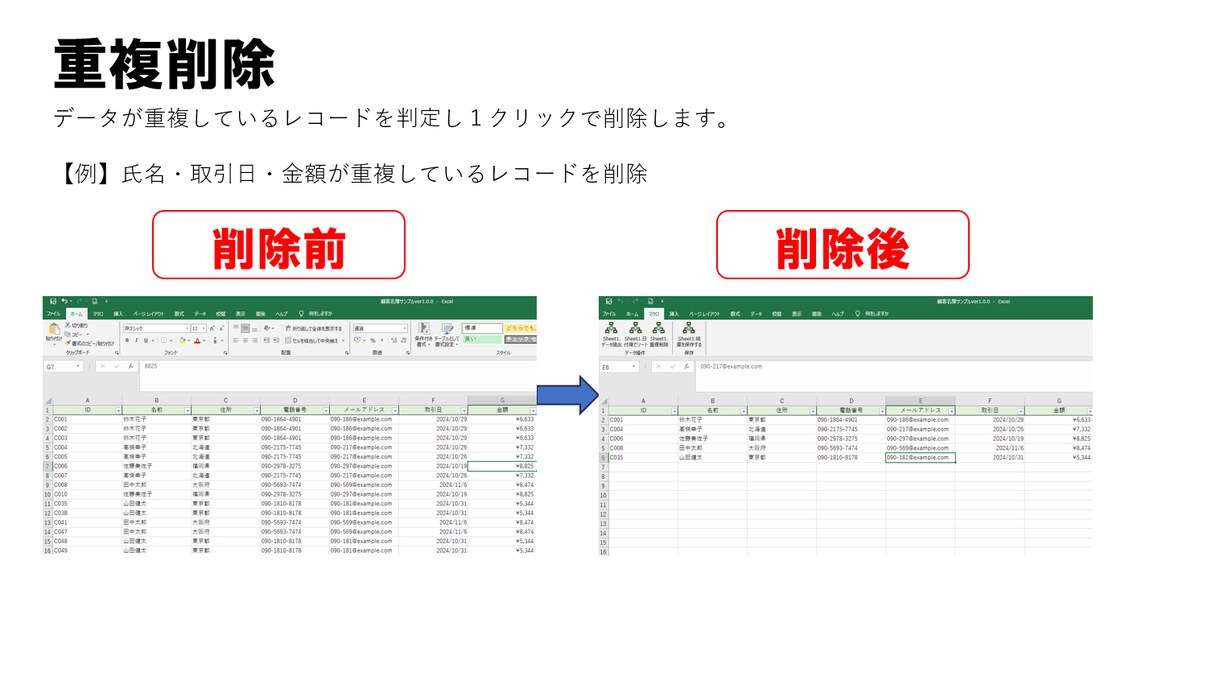The height and width of the screenshot is (684, 1220).
Task: Click formula bar confirm checkmark in 削除前 Excel
Action: click(x=117, y=366)
